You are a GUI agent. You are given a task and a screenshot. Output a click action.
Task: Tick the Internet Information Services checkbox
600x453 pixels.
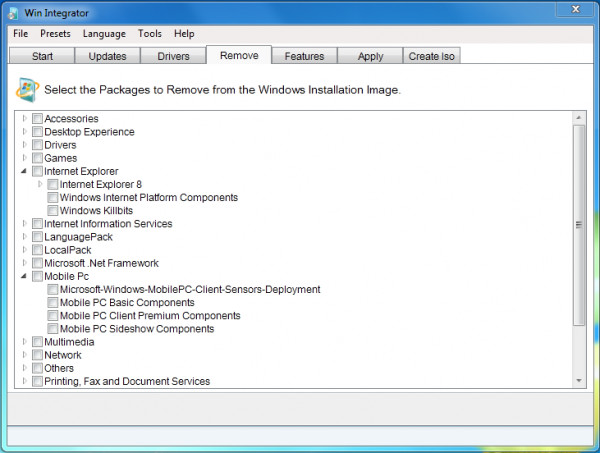click(x=37, y=223)
